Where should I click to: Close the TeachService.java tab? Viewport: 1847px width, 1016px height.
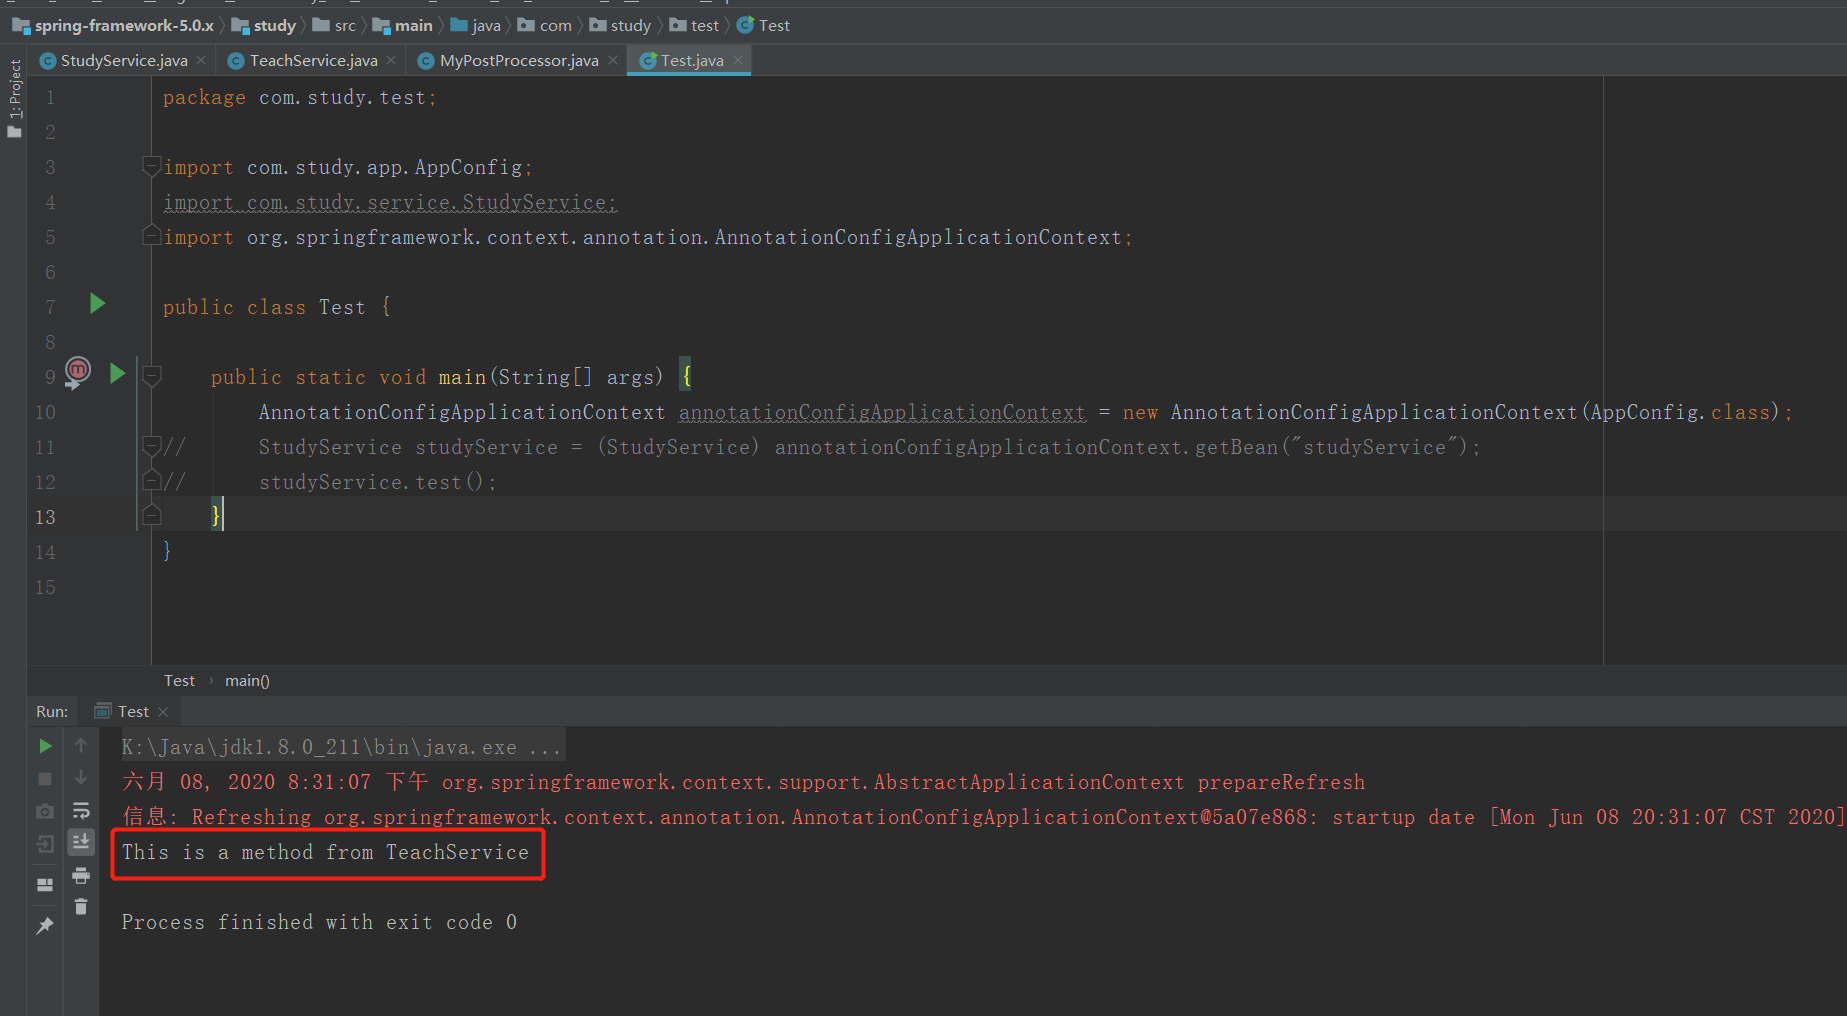[x=391, y=61]
